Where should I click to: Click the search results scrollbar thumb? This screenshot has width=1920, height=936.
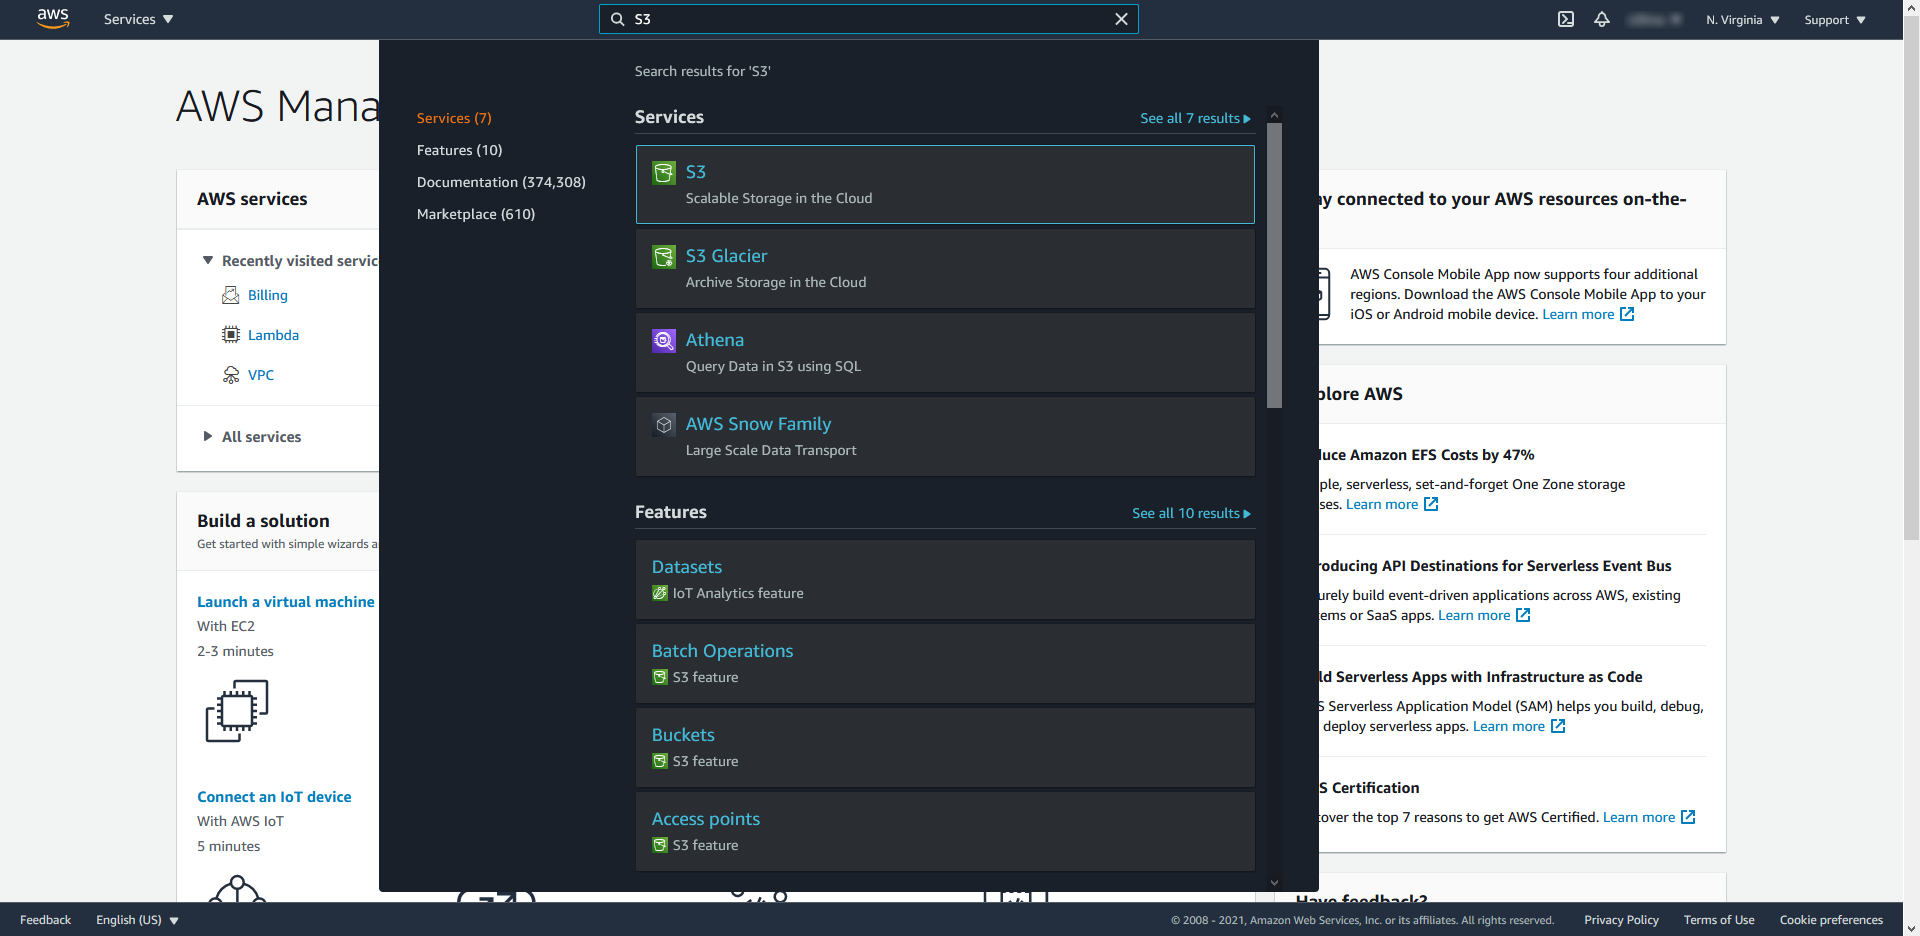coord(1274,265)
